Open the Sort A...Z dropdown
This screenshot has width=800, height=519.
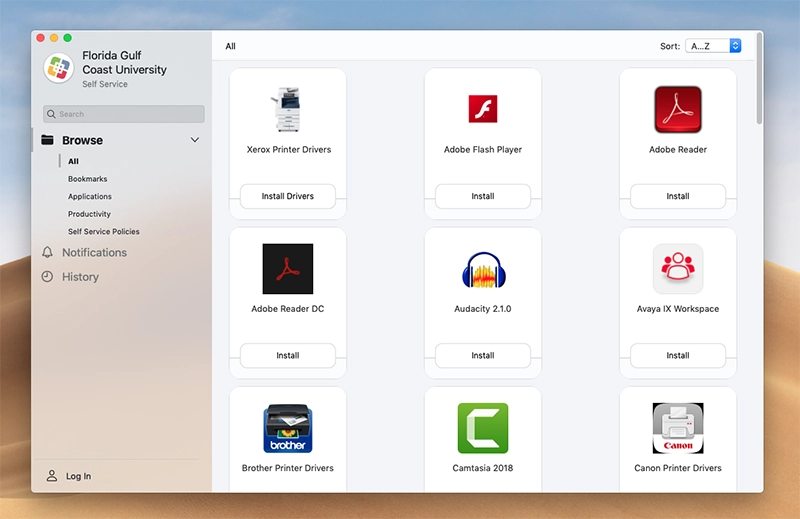click(x=713, y=46)
